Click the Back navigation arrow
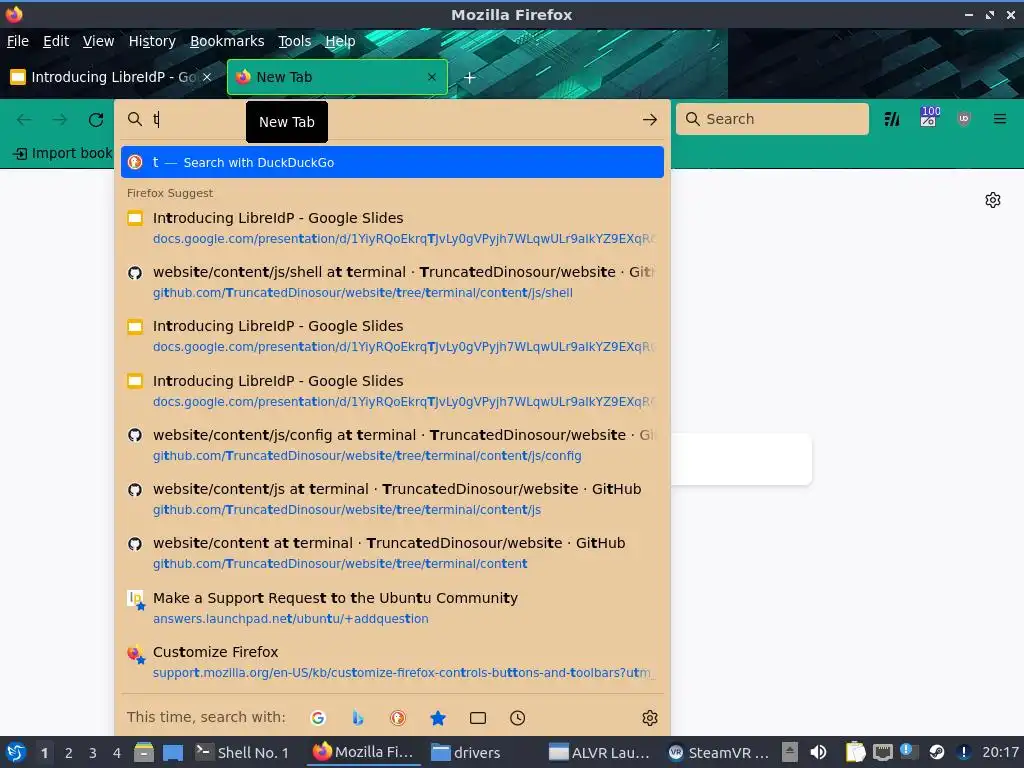This screenshot has width=1024, height=768. (24, 120)
